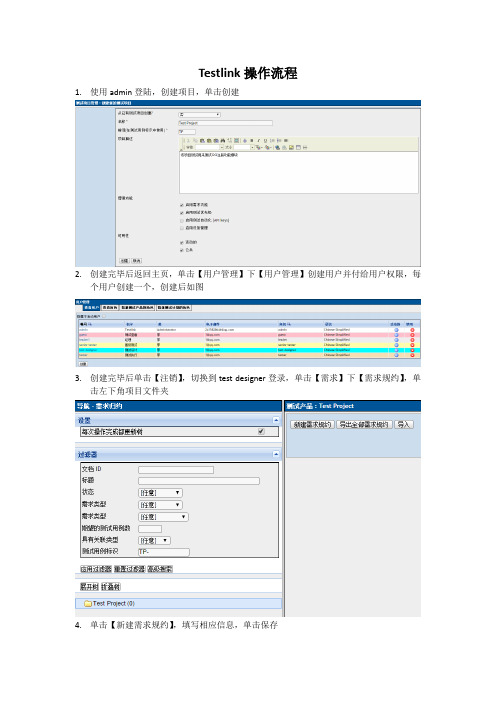Screen dimensions: 496x702
Task: Click the blue icon in the cyan test designer row
Action: pyautogui.click(x=396, y=350)
